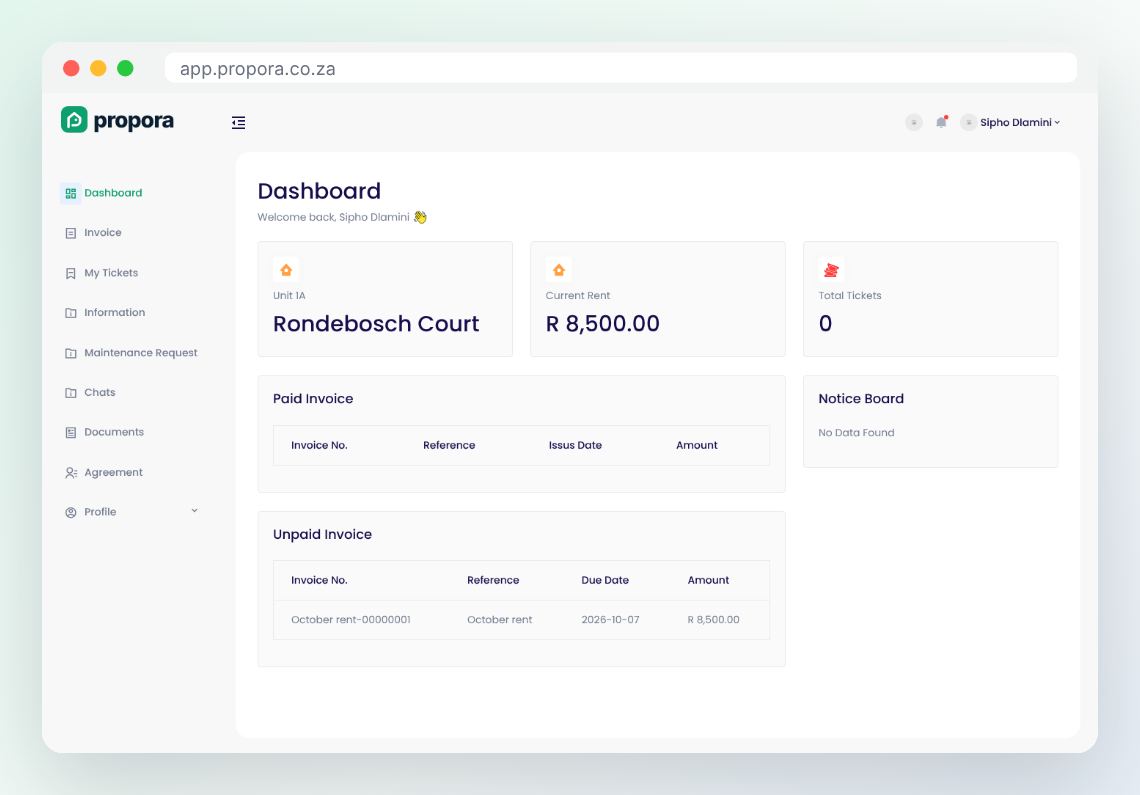
Task: Open invoice October rent-00000001
Action: click(350, 620)
